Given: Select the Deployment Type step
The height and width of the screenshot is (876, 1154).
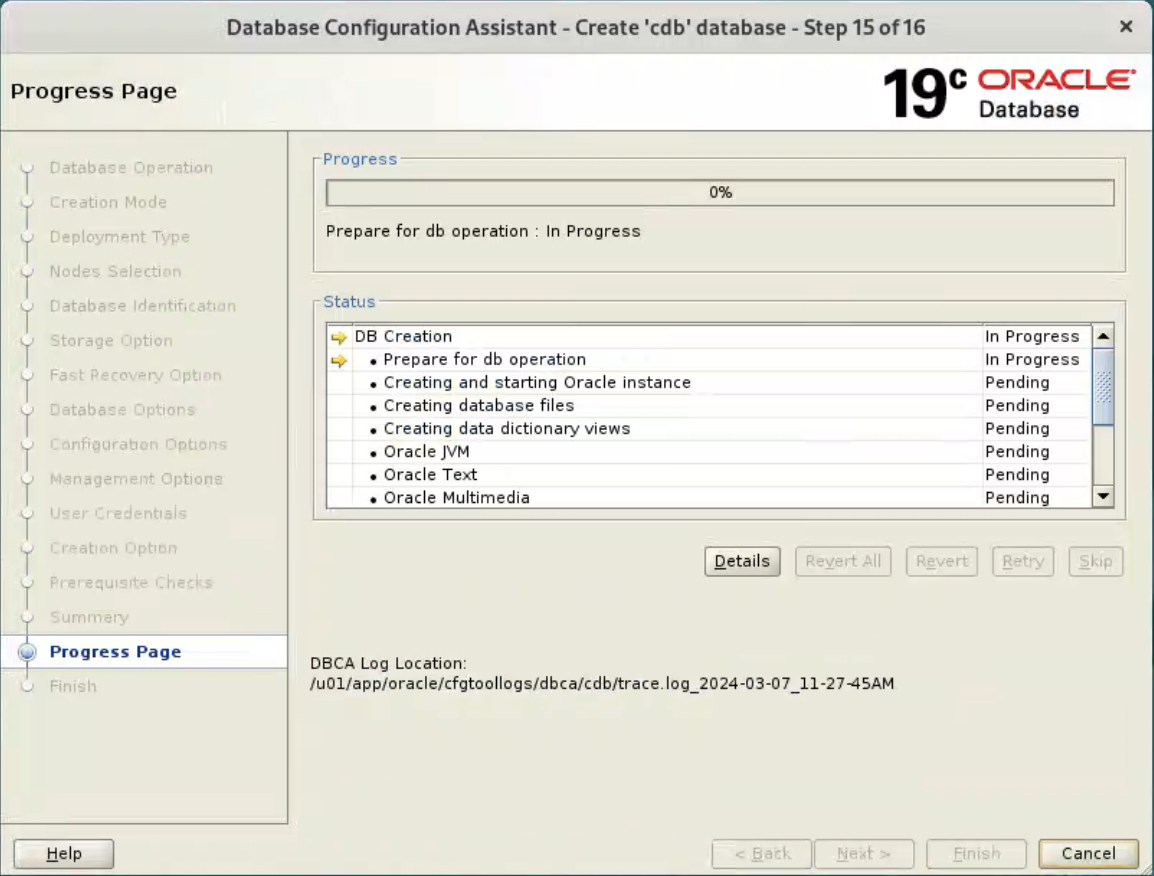Looking at the screenshot, I should [x=119, y=237].
